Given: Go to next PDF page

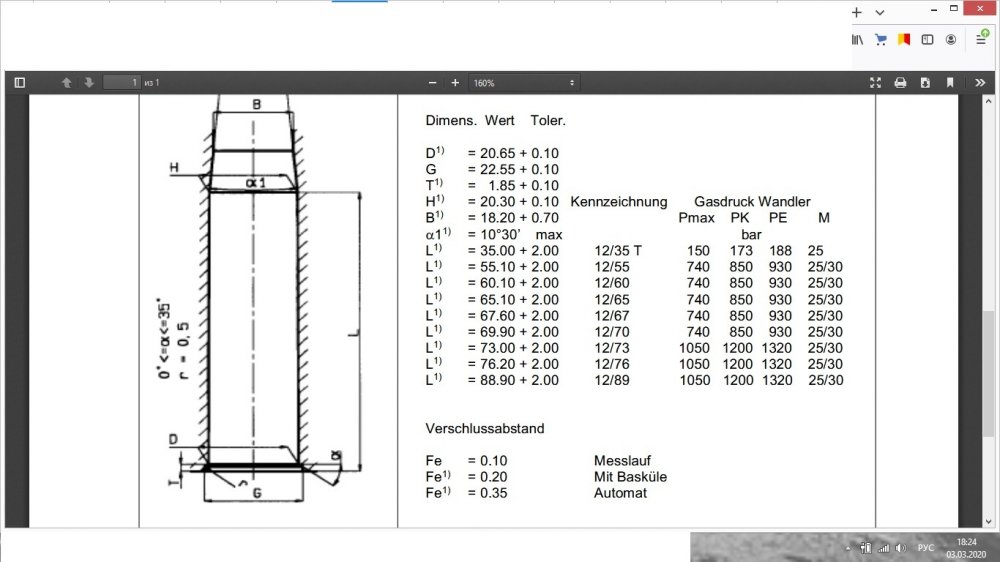Looking at the screenshot, I should point(88,82).
